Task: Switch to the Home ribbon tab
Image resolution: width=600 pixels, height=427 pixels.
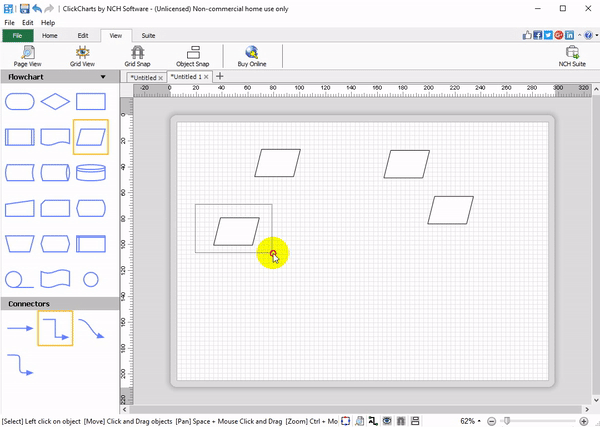Action: pos(50,36)
